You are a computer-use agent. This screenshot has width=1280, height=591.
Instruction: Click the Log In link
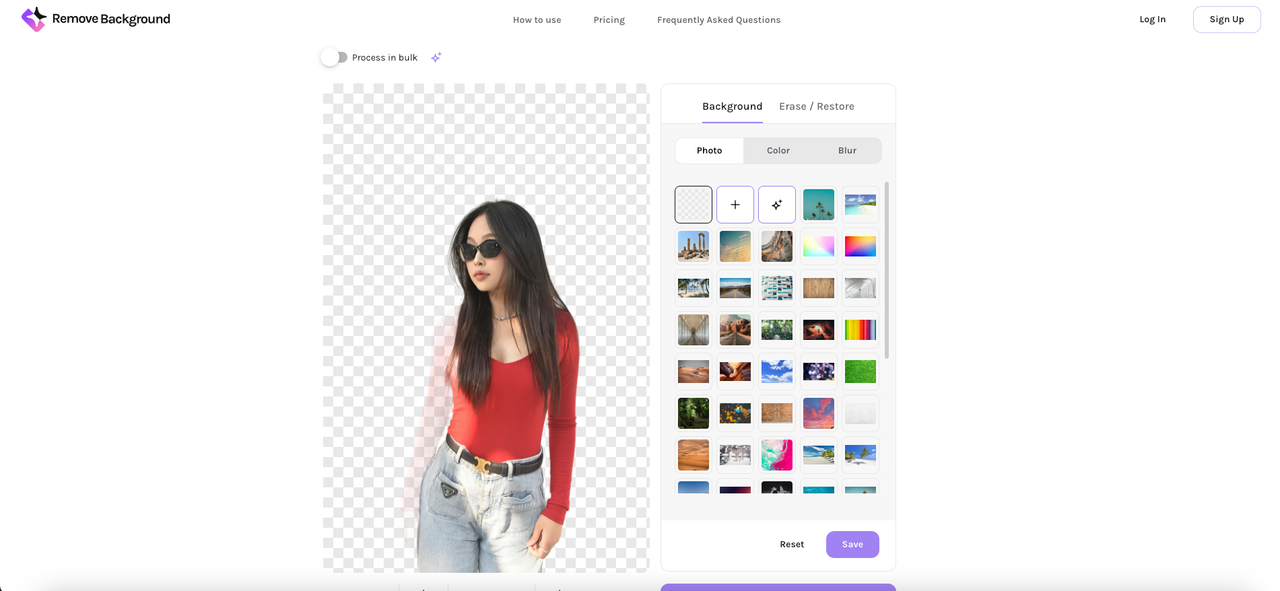[x=1153, y=19]
